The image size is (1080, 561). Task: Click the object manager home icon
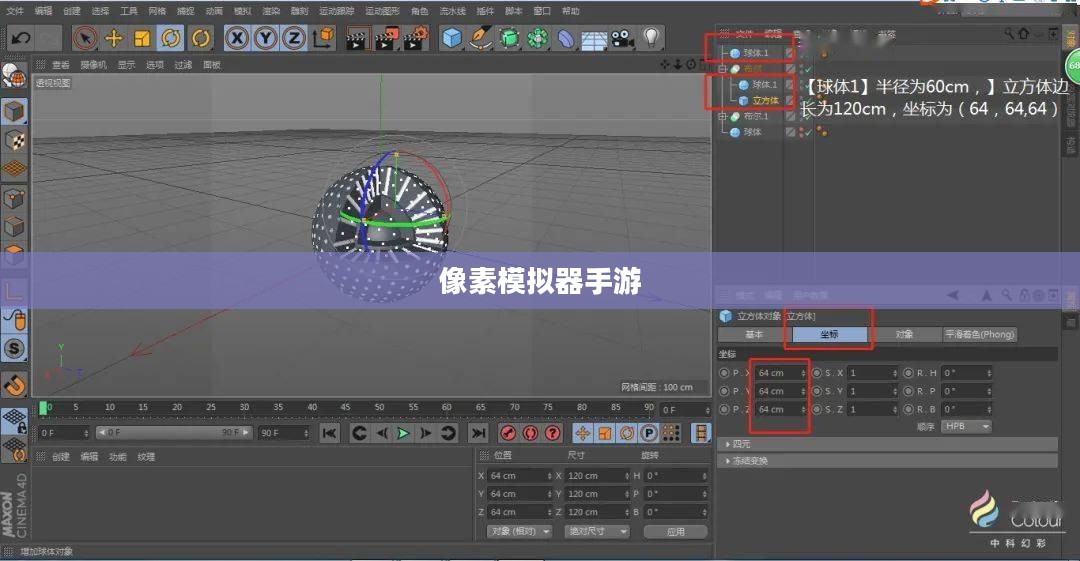(x=1024, y=33)
